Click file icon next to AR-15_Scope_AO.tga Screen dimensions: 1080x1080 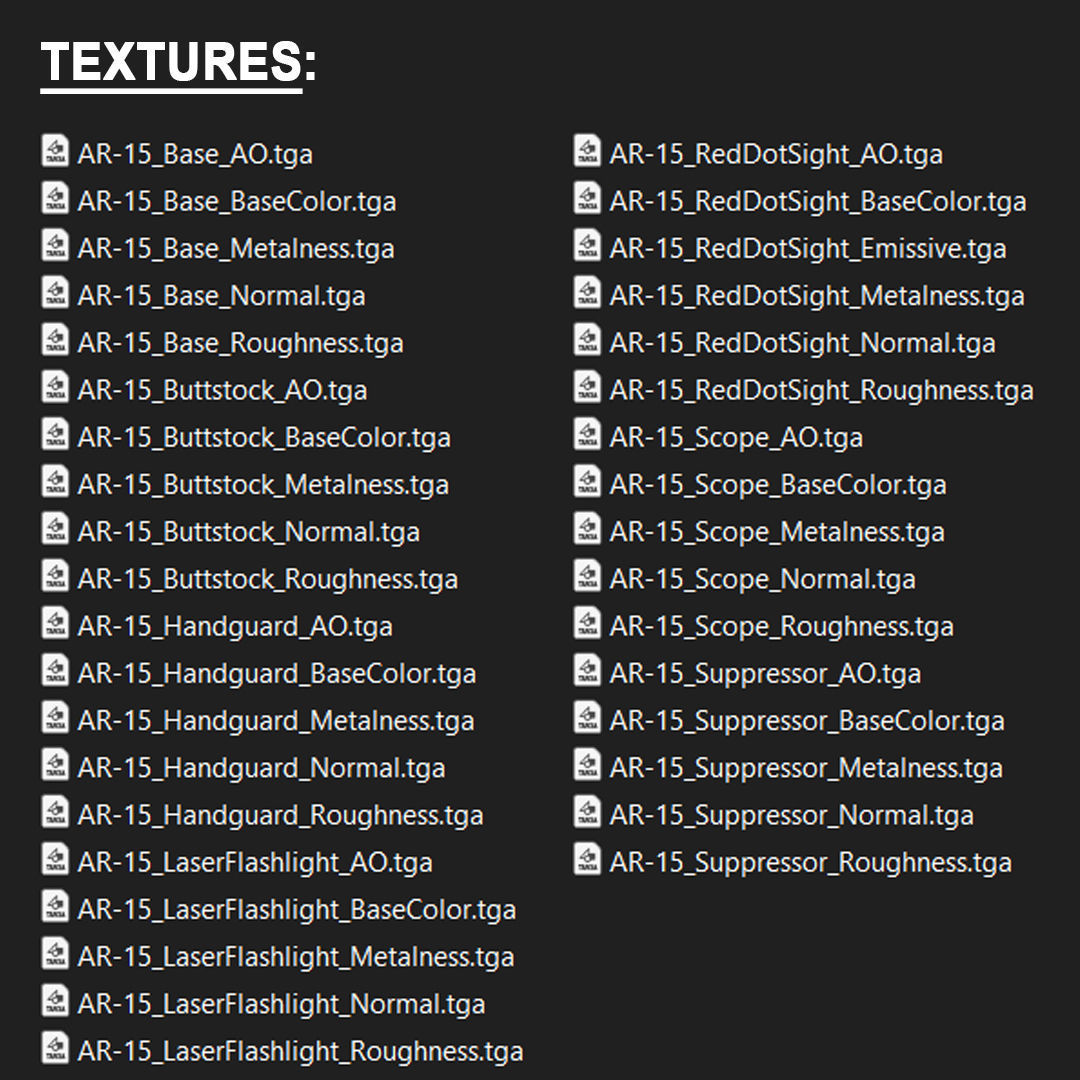pos(587,436)
